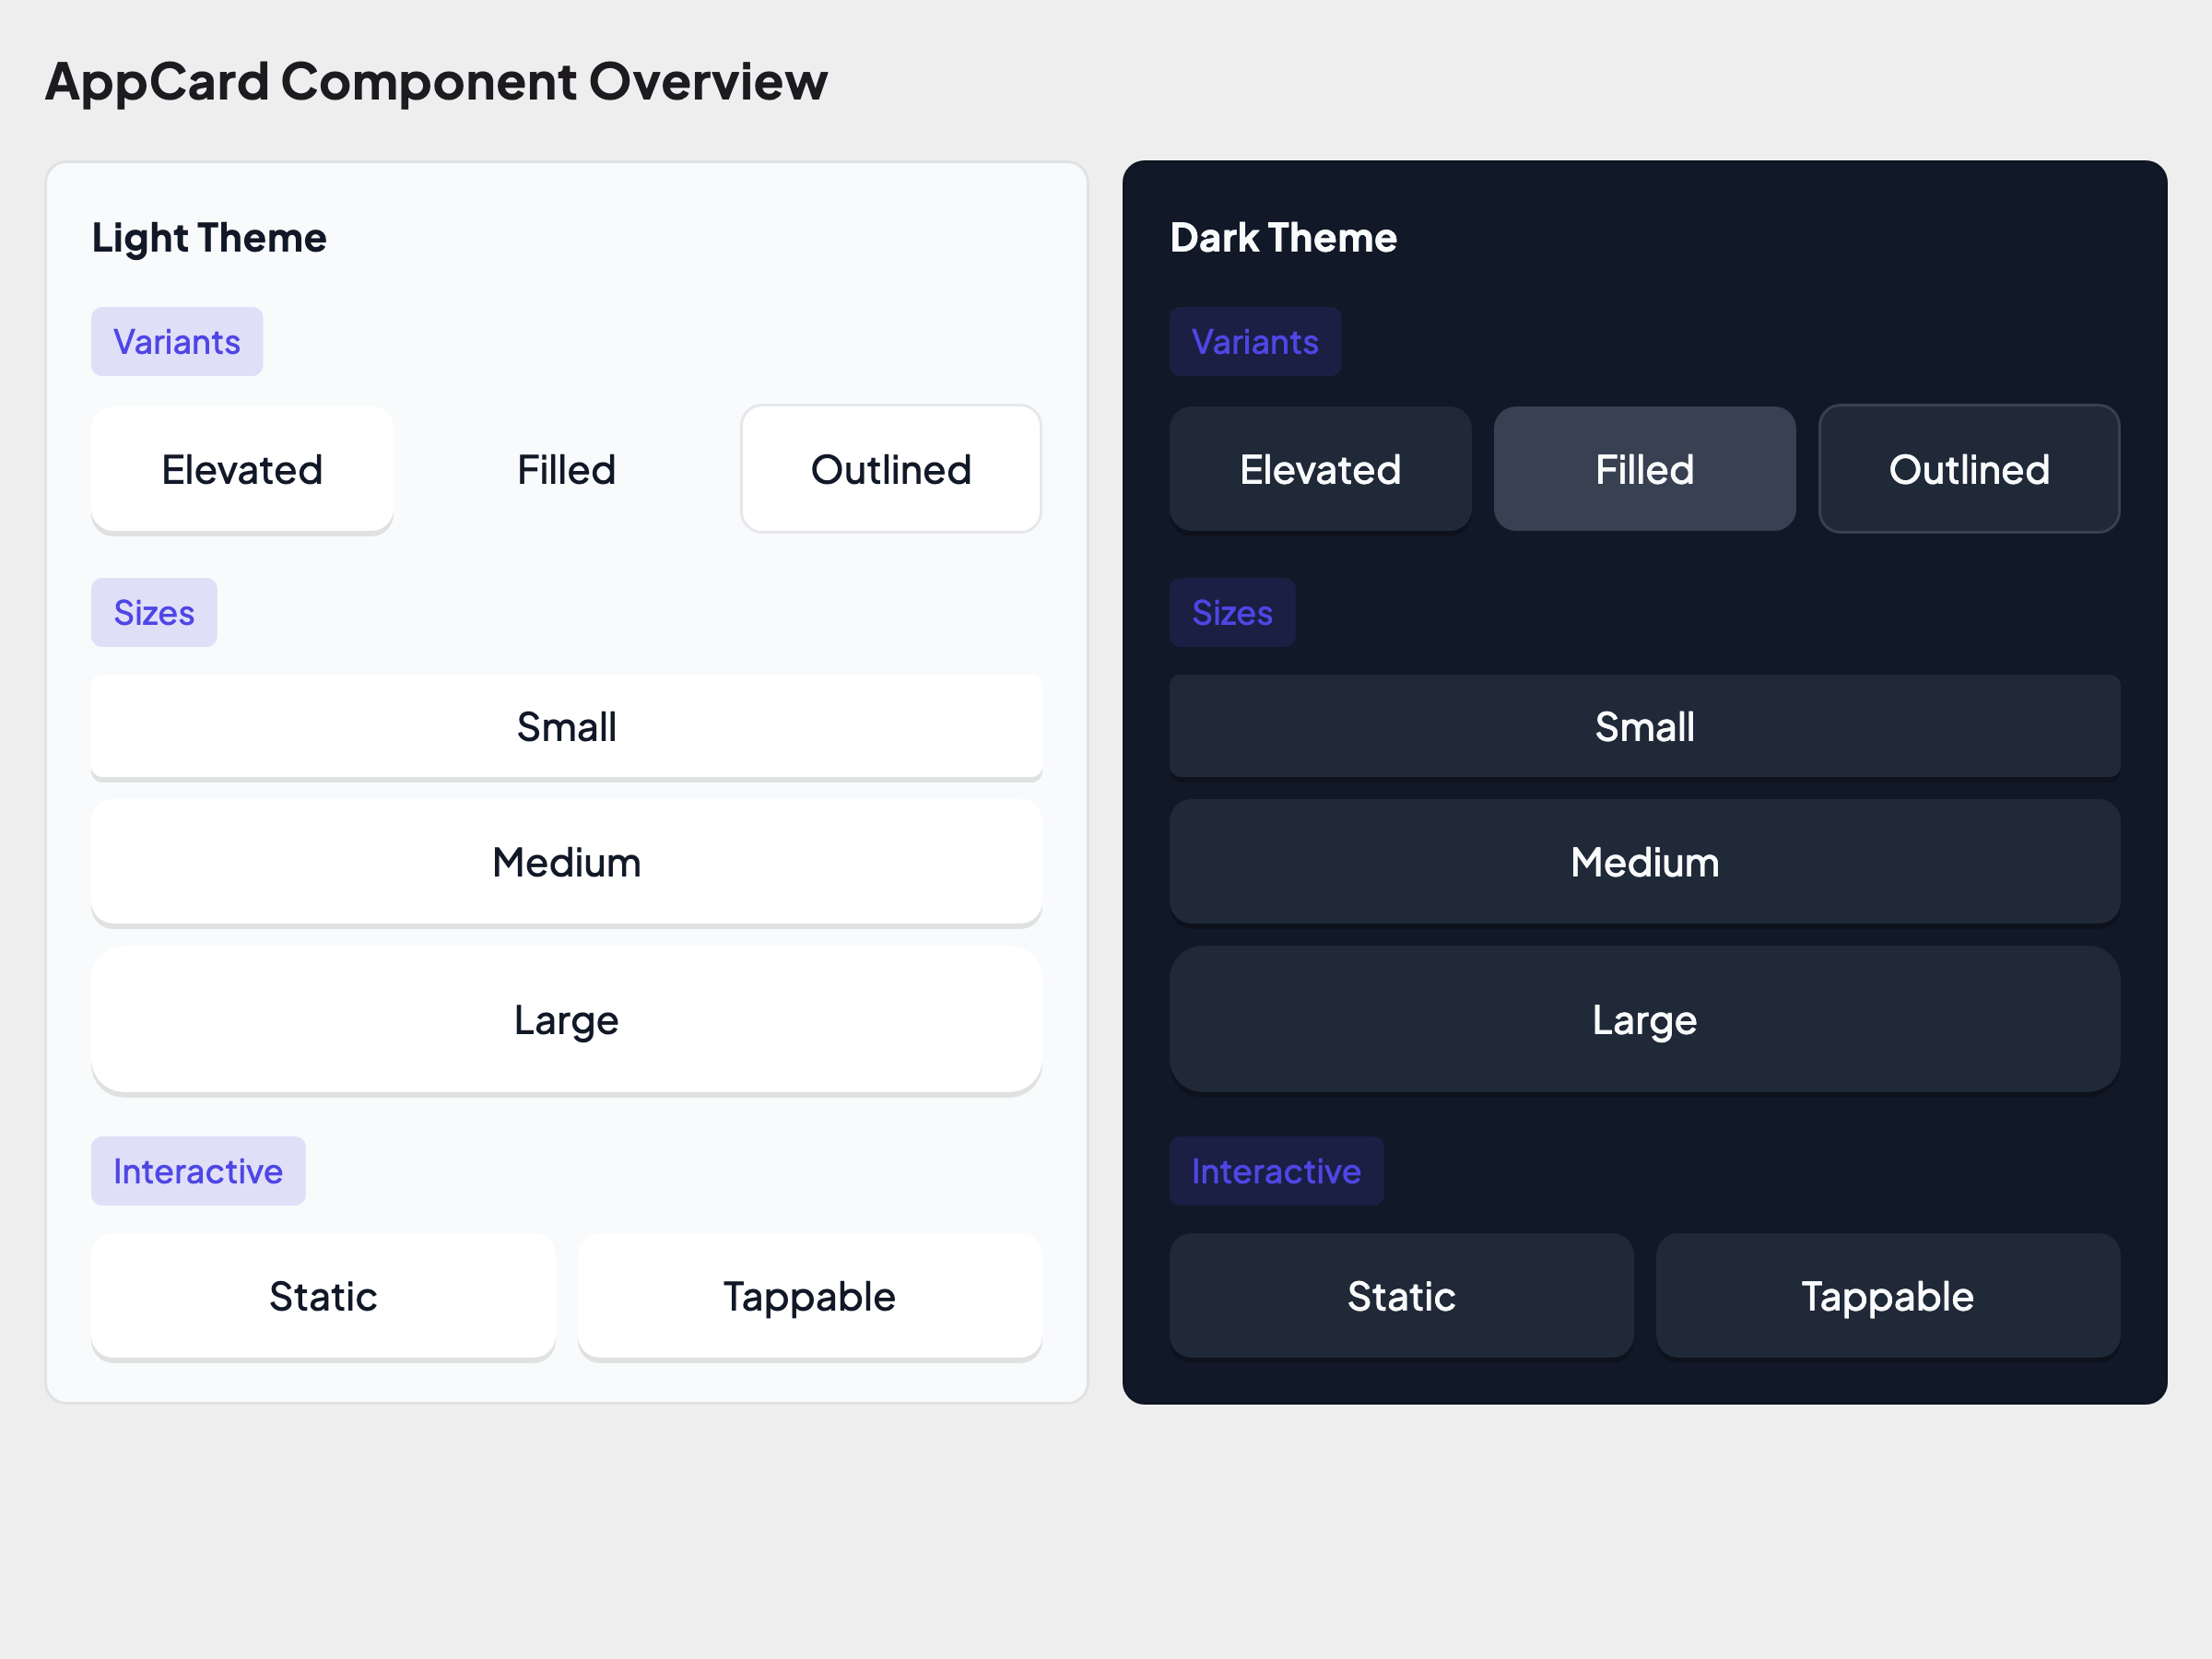Click the Small card in Dark Theme
The width and height of the screenshot is (2212, 1659).
(x=1644, y=726)
